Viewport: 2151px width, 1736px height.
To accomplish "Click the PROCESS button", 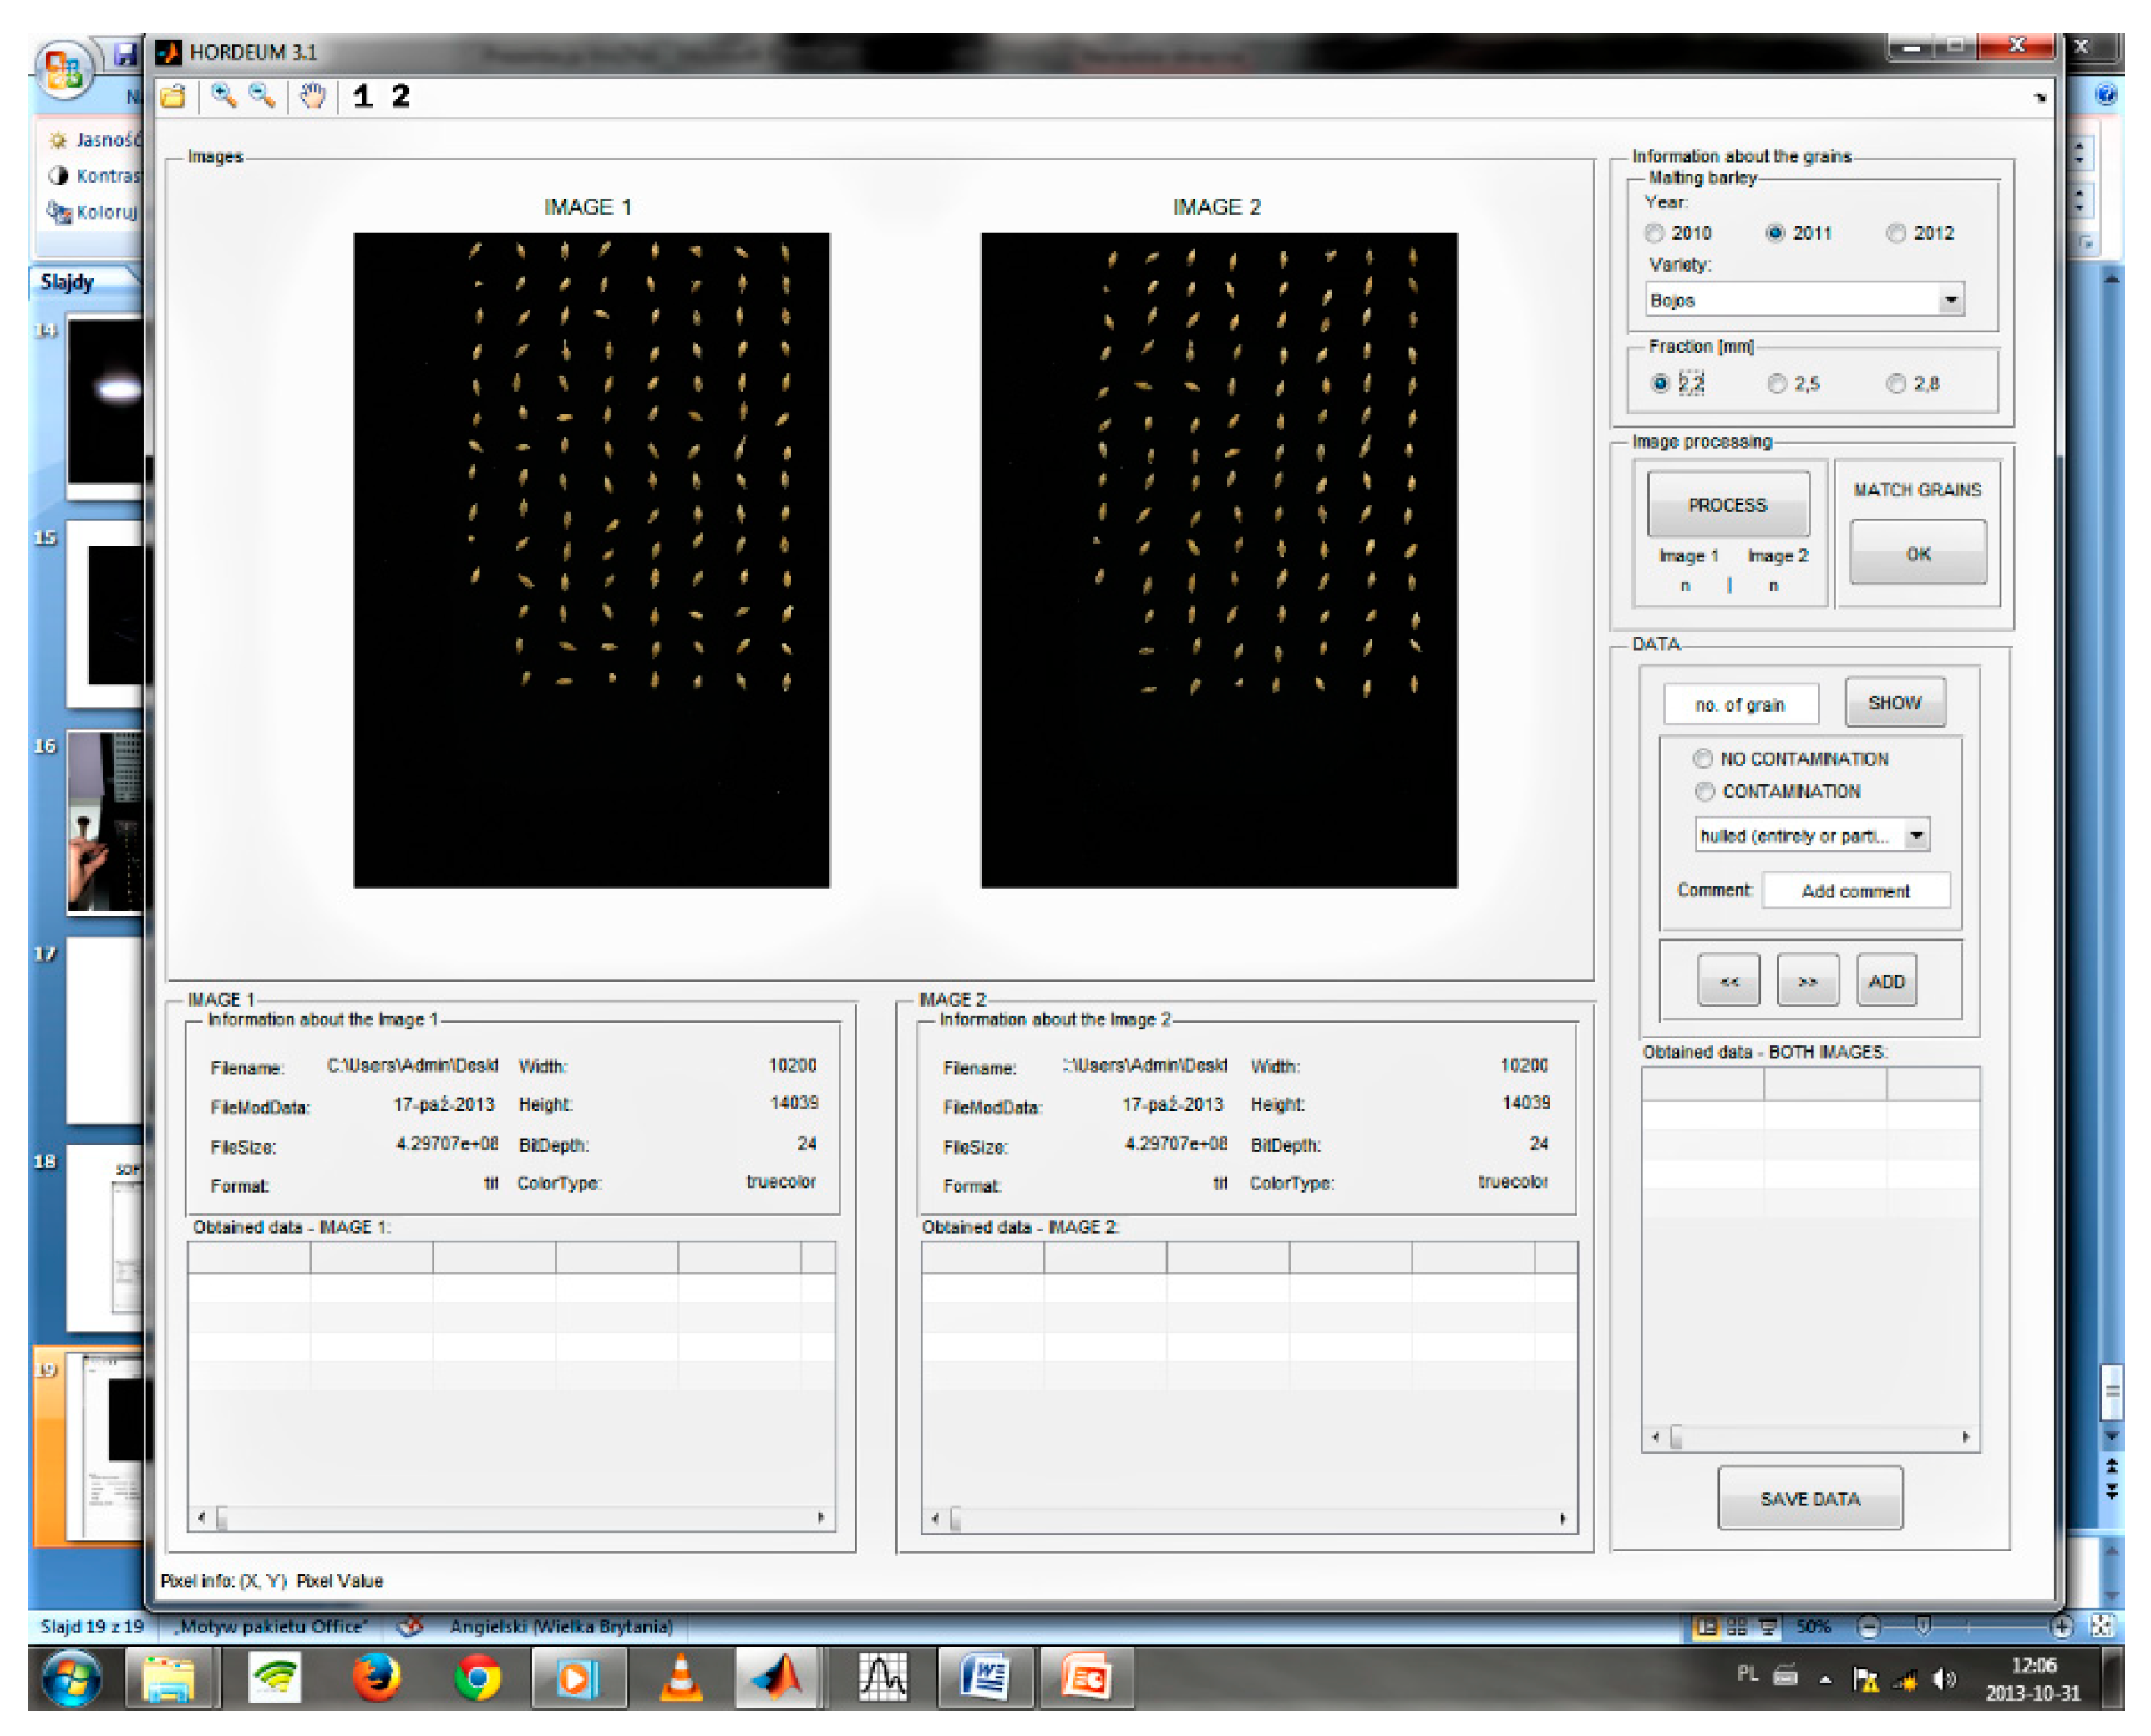I will (1727, 505).
